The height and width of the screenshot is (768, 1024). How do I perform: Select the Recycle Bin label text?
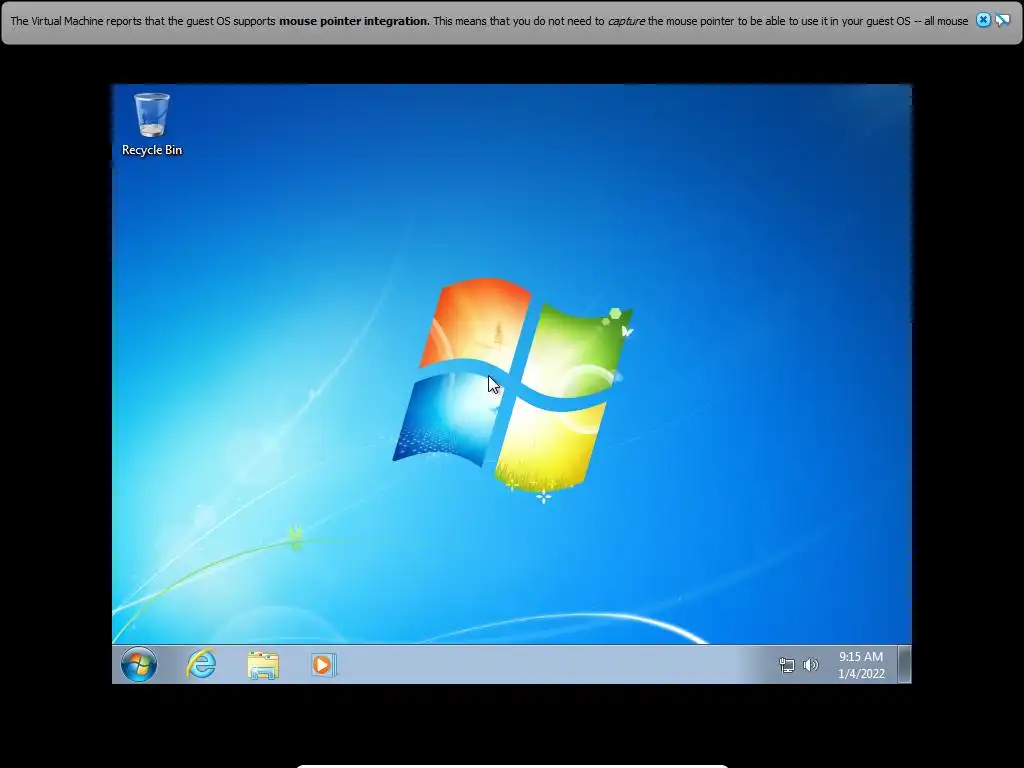click(152, 150)
